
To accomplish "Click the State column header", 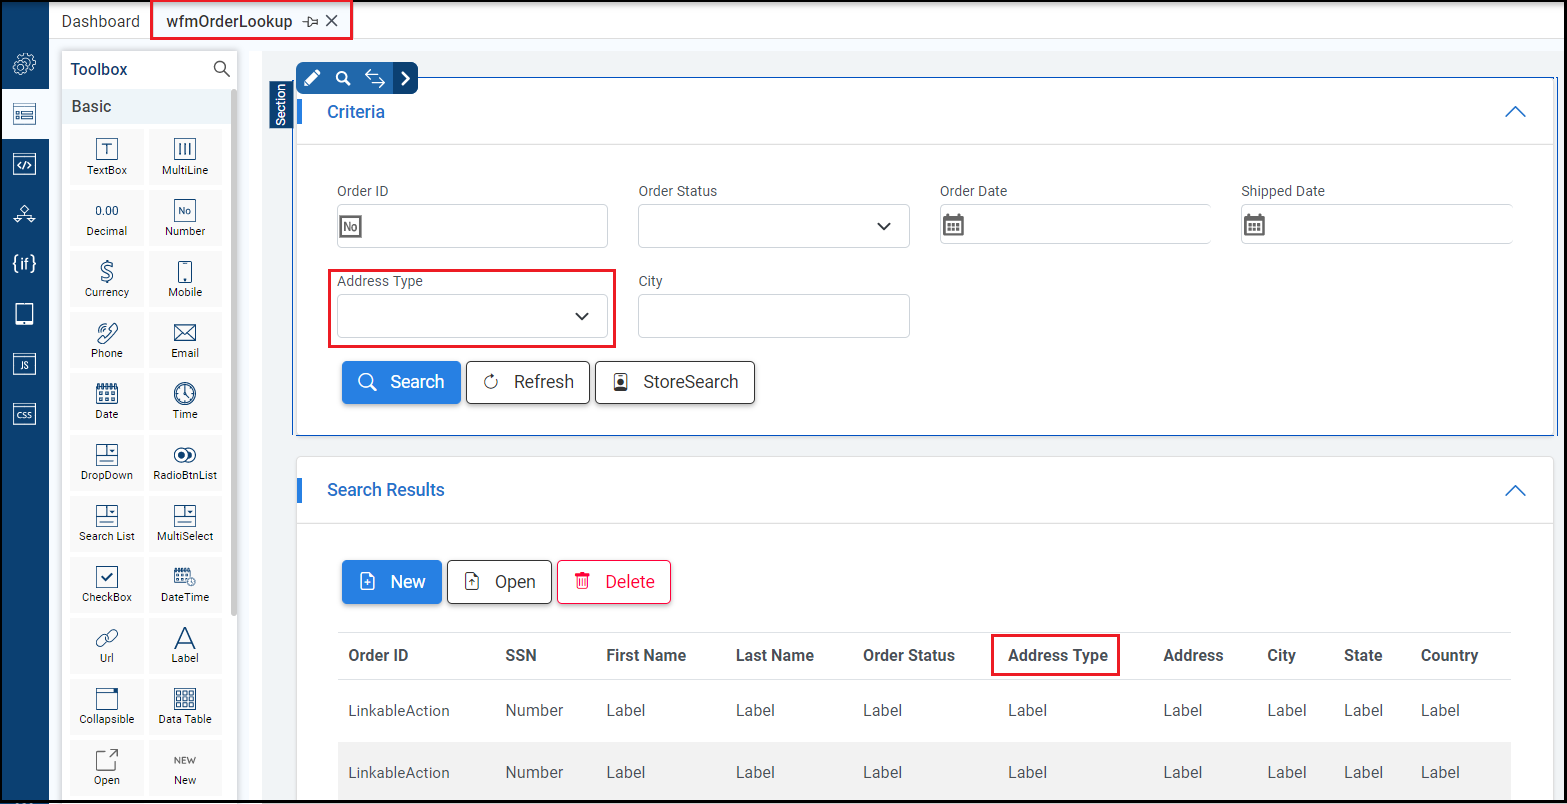I will [1363, 656].
